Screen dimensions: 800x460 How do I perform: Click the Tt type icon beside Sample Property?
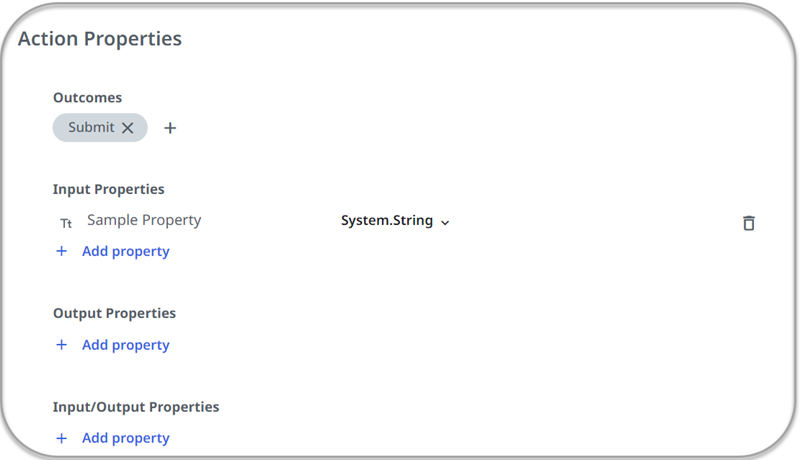coord(66,223)
